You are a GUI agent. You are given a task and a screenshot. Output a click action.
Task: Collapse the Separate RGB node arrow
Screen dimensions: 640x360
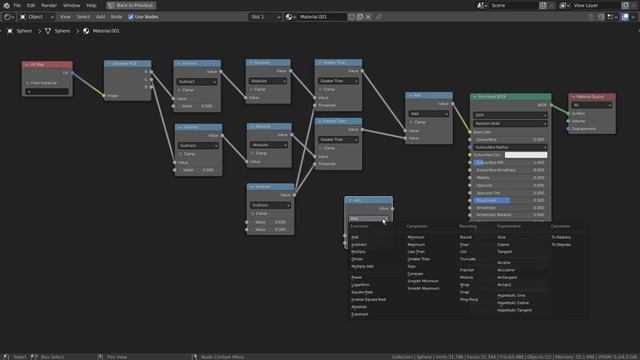coord(109,64)
